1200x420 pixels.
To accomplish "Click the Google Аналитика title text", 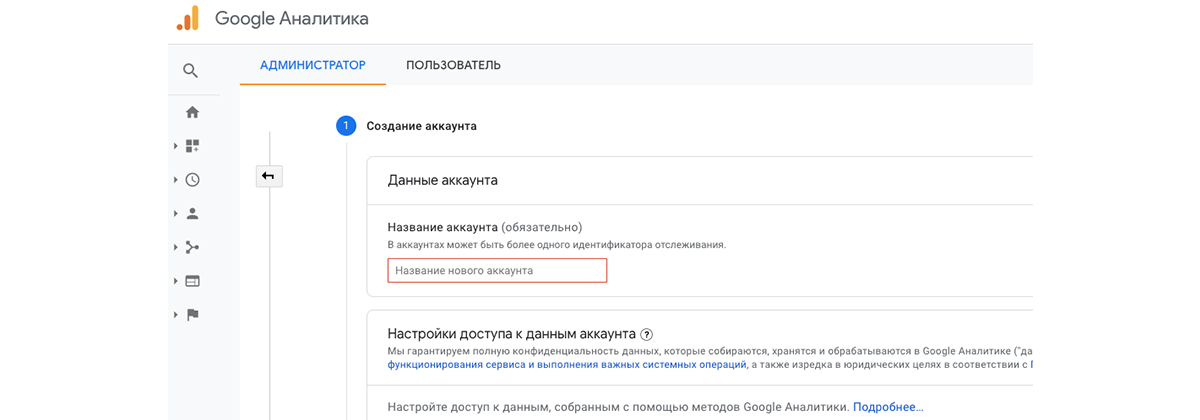I will (292, 18).
